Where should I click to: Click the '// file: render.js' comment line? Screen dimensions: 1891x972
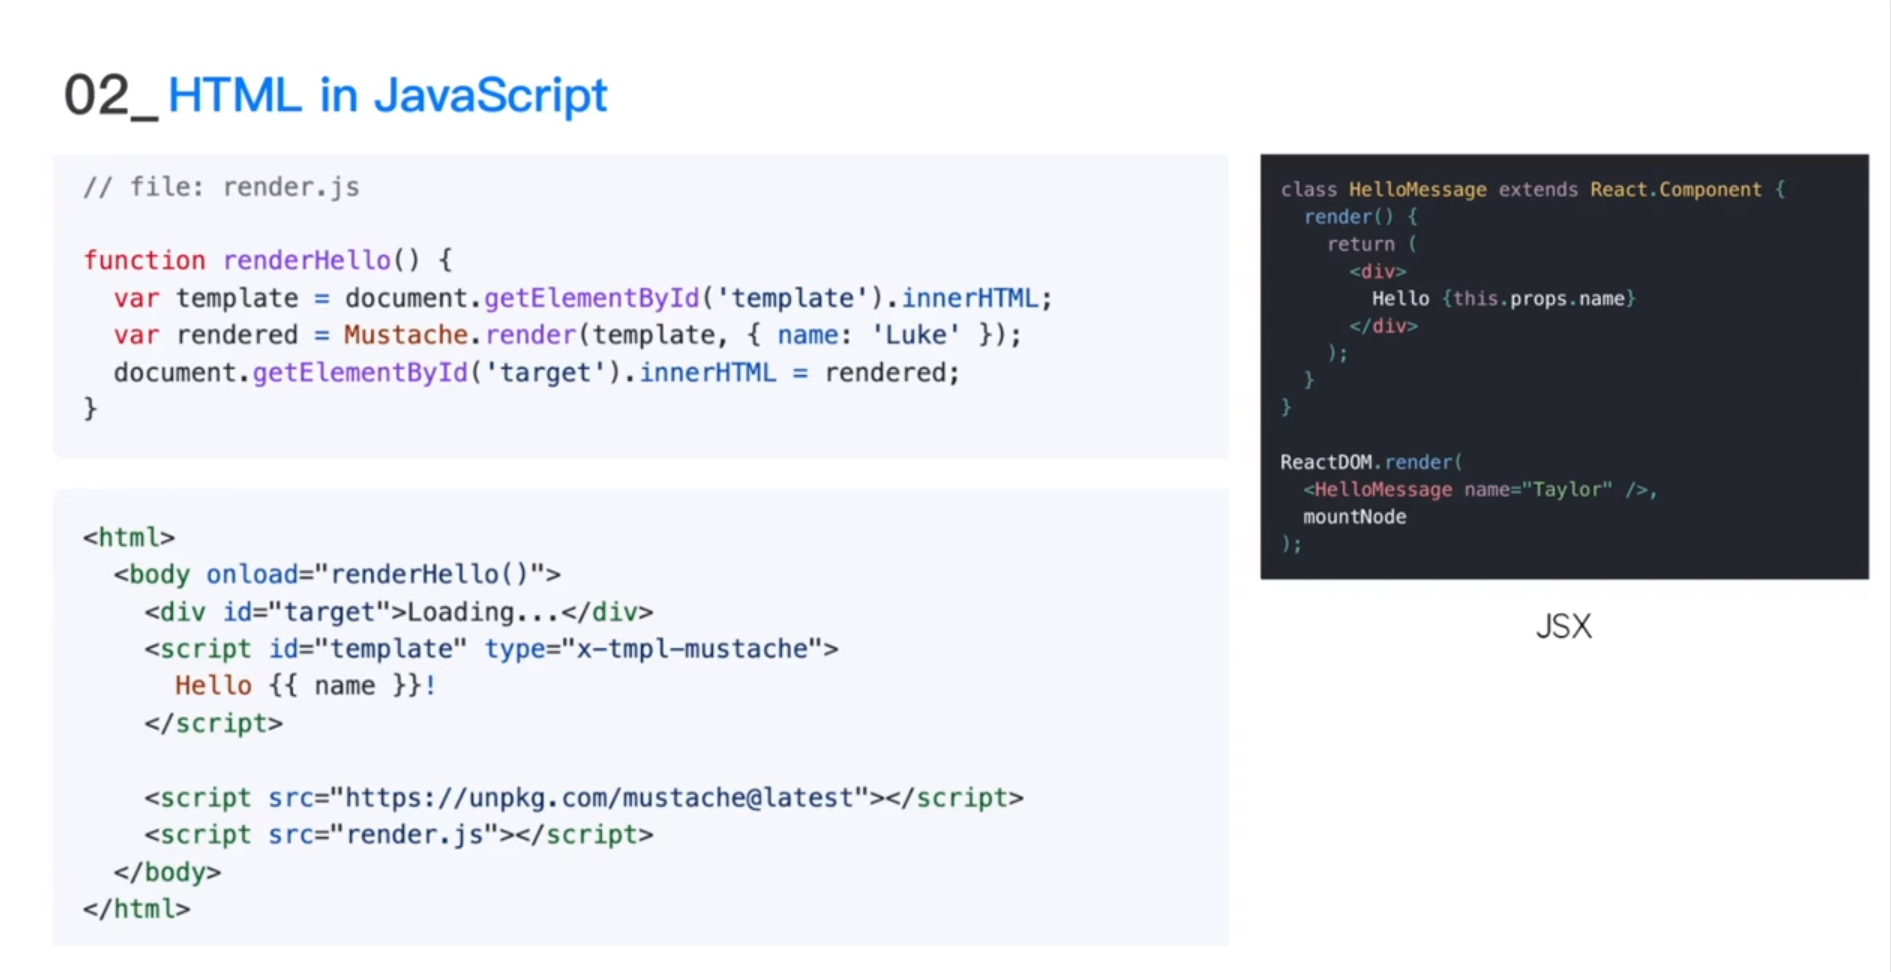click(221, 187)
